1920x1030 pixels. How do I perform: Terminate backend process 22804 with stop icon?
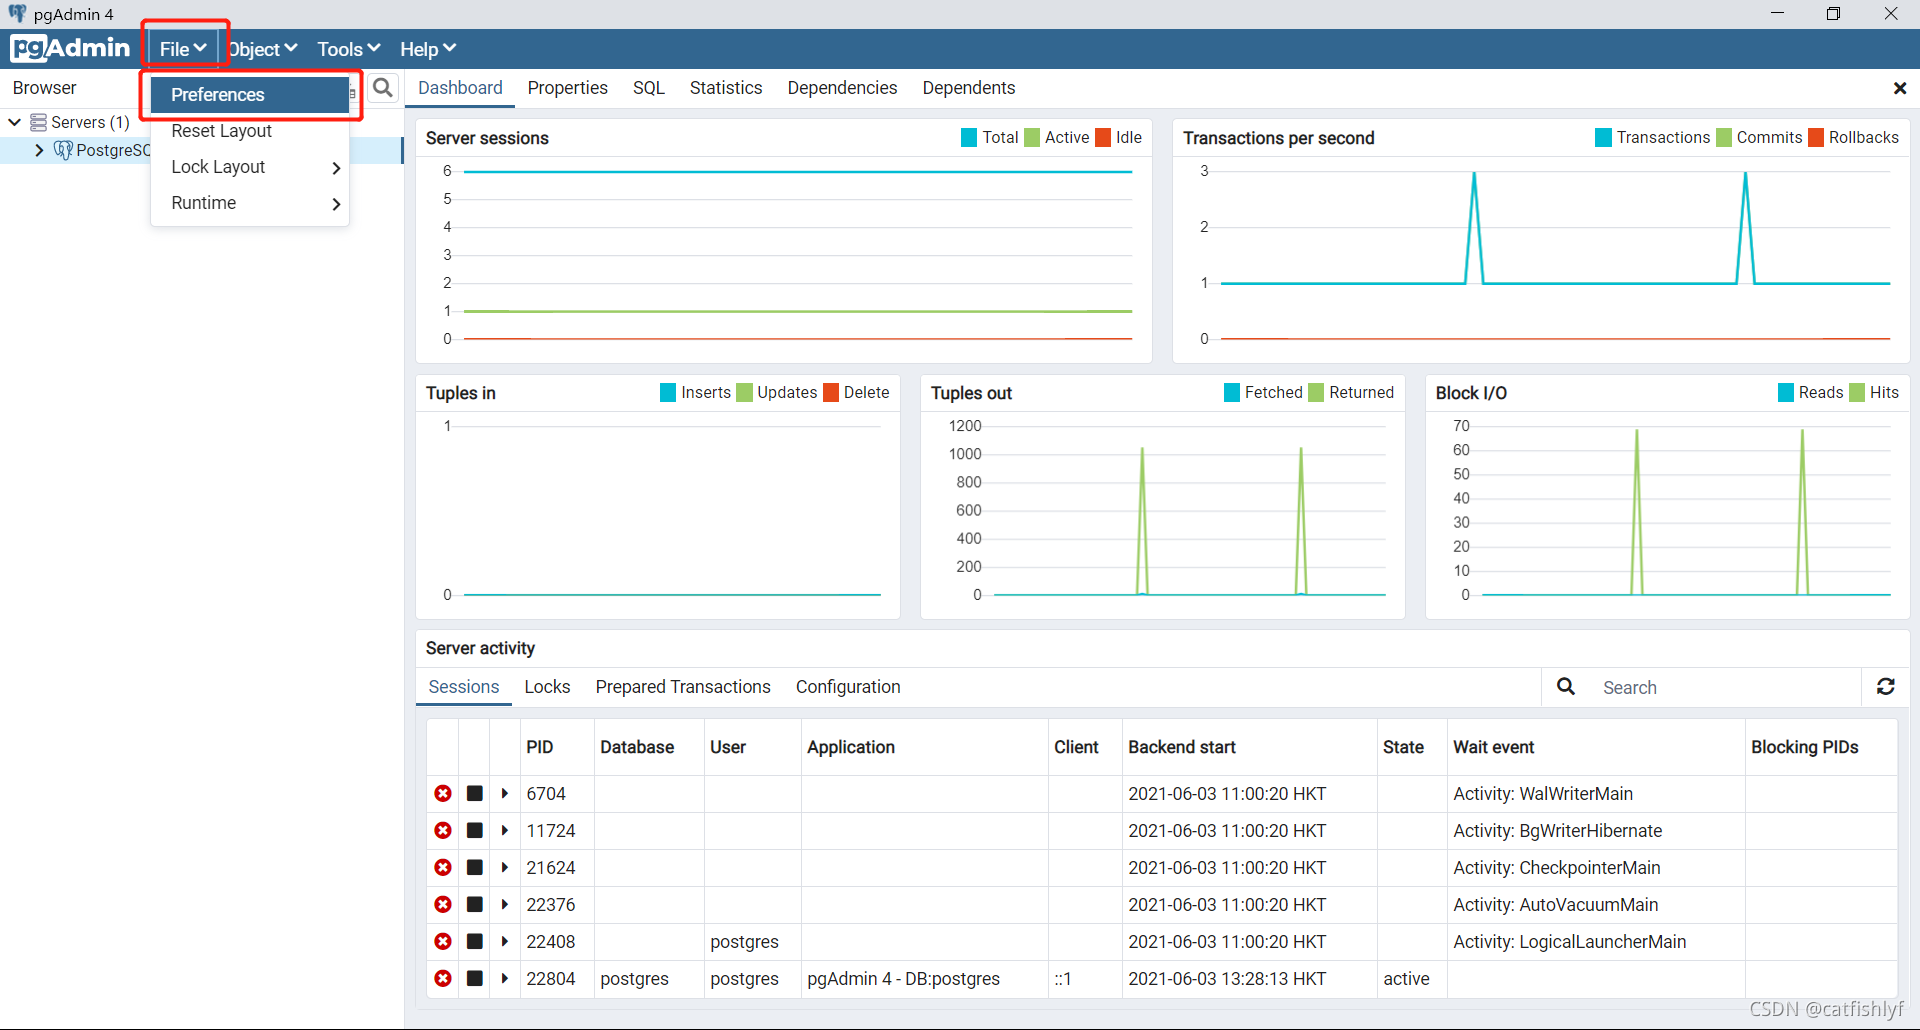click(473, 979)
